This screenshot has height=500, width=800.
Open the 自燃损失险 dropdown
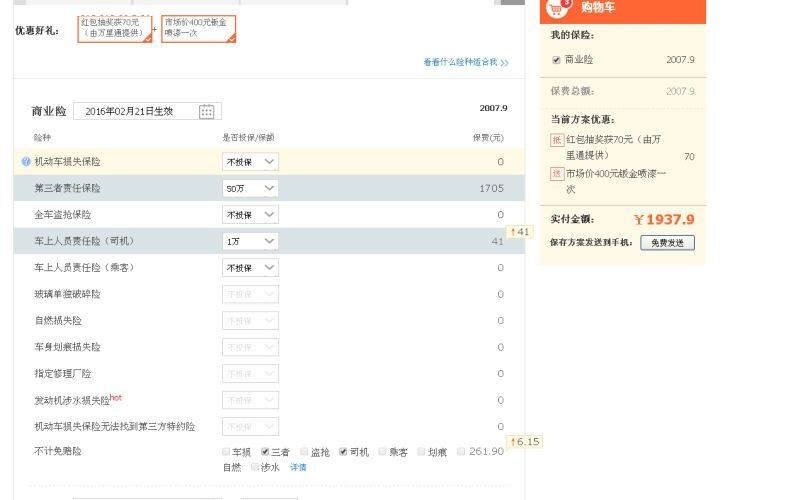click(250, 321)
